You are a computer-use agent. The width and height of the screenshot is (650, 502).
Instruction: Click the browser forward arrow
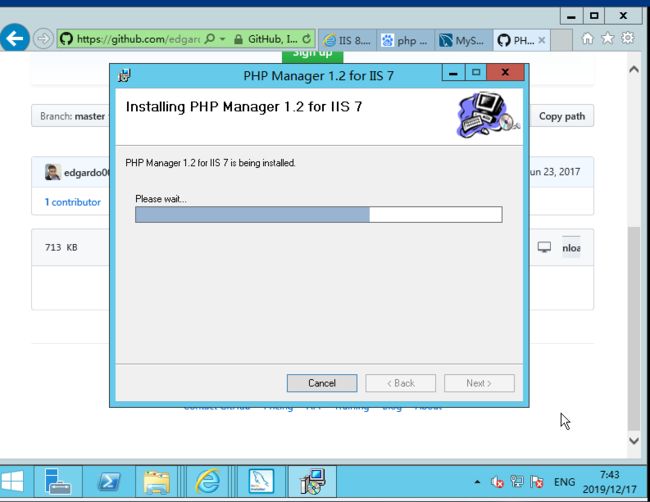click(x=43, y=39)
